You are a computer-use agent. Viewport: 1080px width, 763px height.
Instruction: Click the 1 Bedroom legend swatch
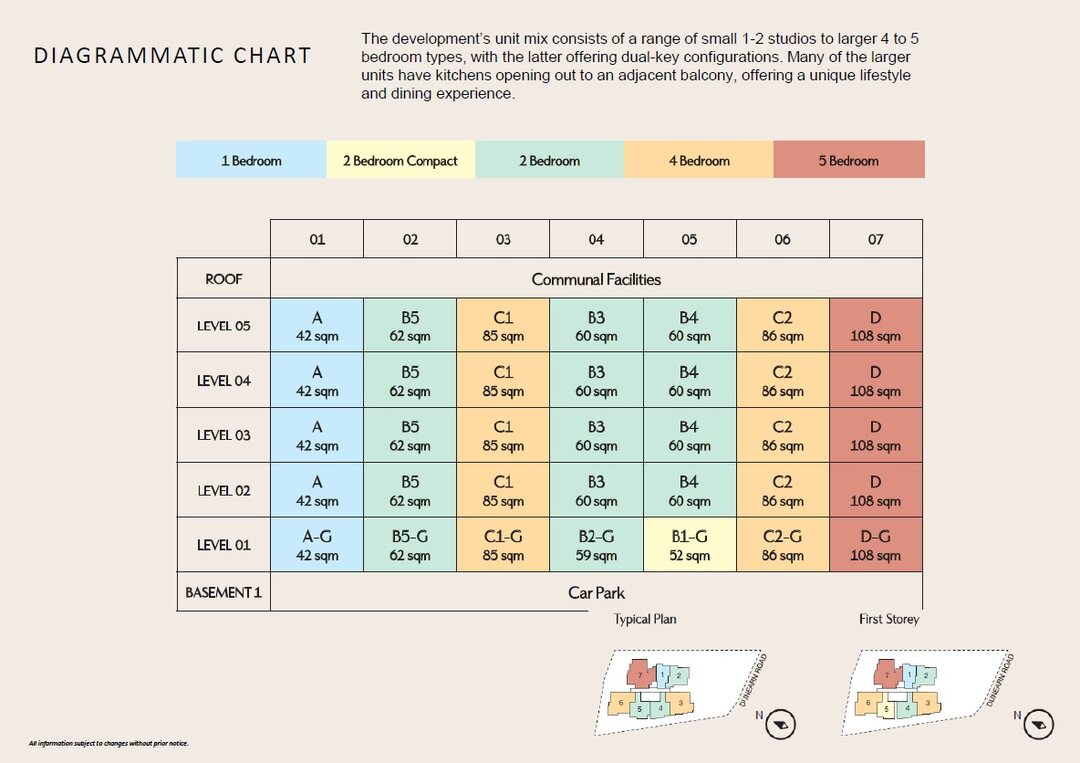click(251, 160)
